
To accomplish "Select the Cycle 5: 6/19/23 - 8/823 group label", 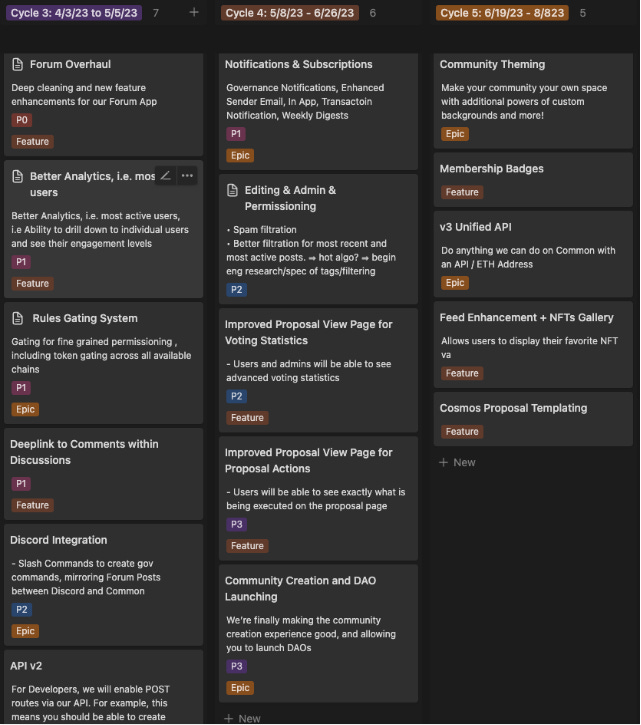I will click(x=502, y=12).
